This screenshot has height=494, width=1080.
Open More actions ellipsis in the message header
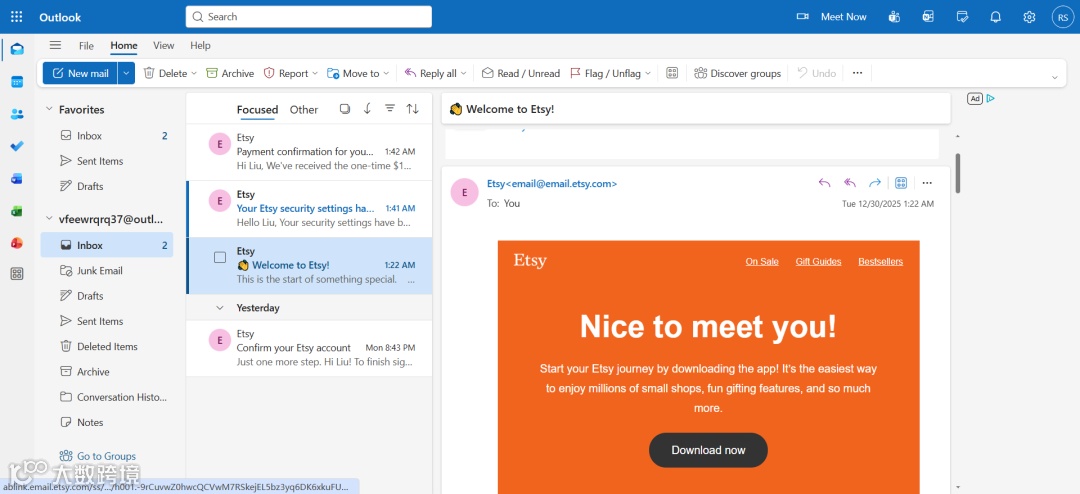click(x=927, y=183)
